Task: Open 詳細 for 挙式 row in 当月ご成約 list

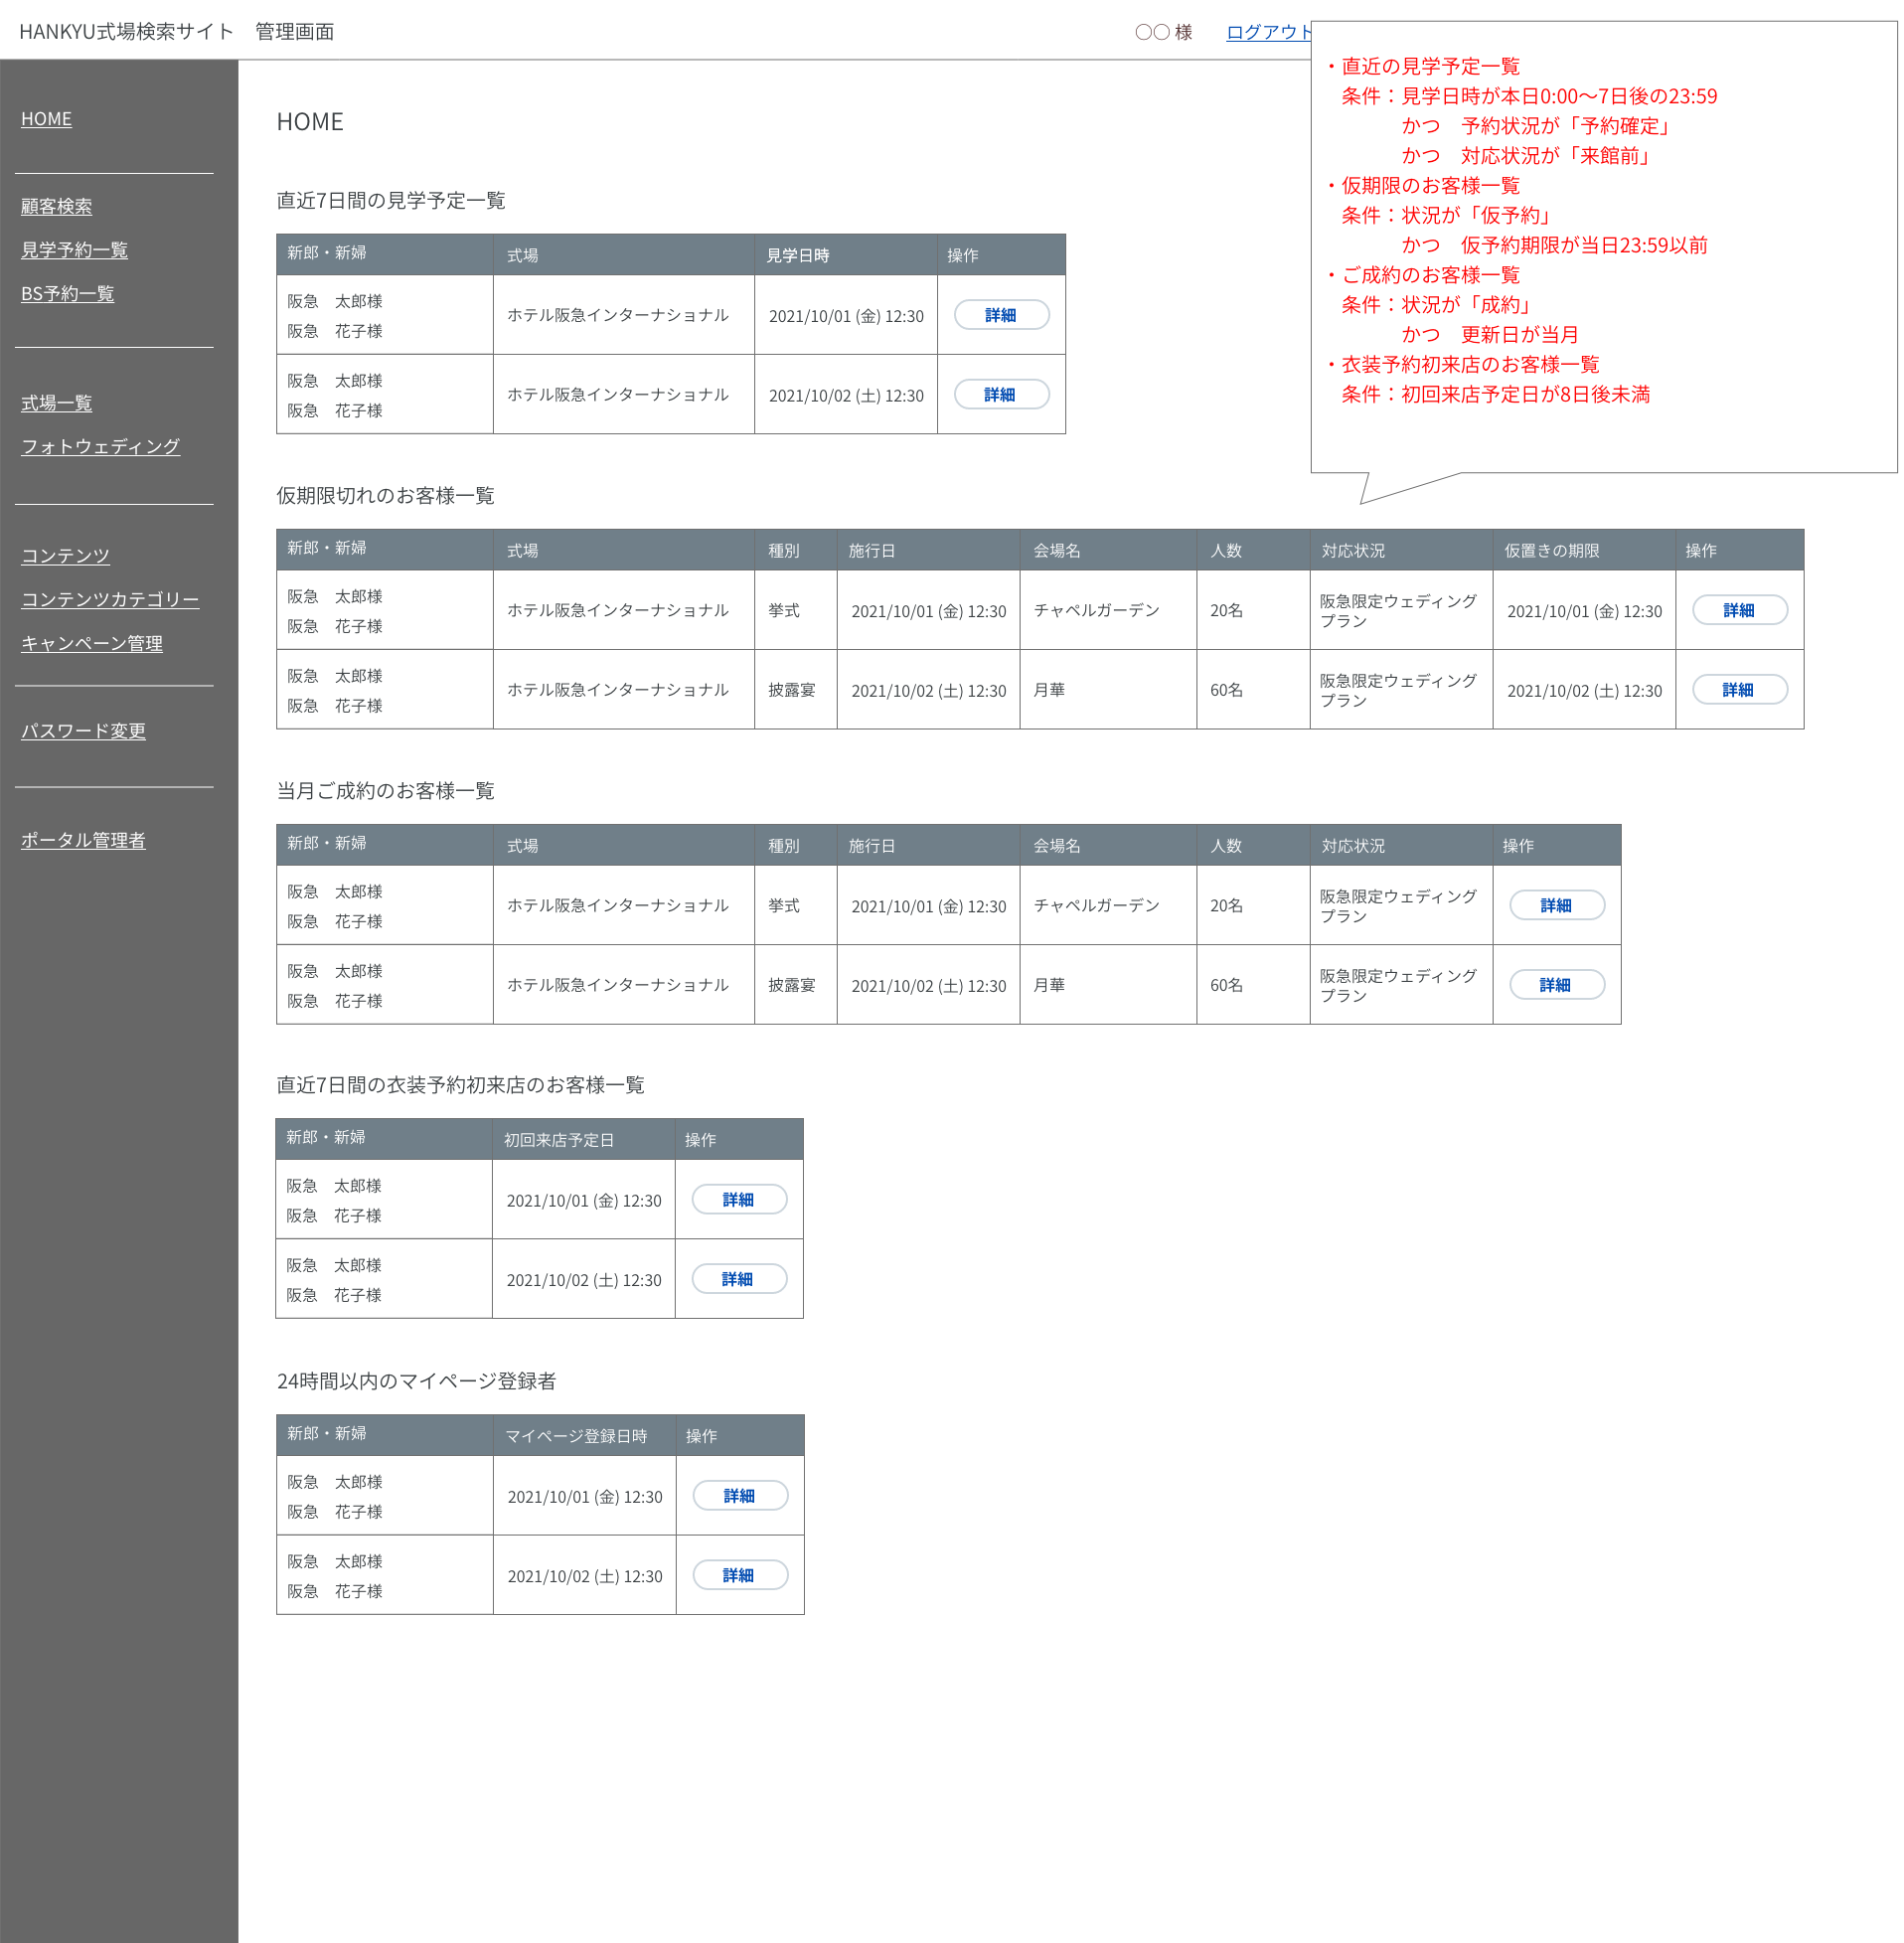Action: tap(1556, 905)
